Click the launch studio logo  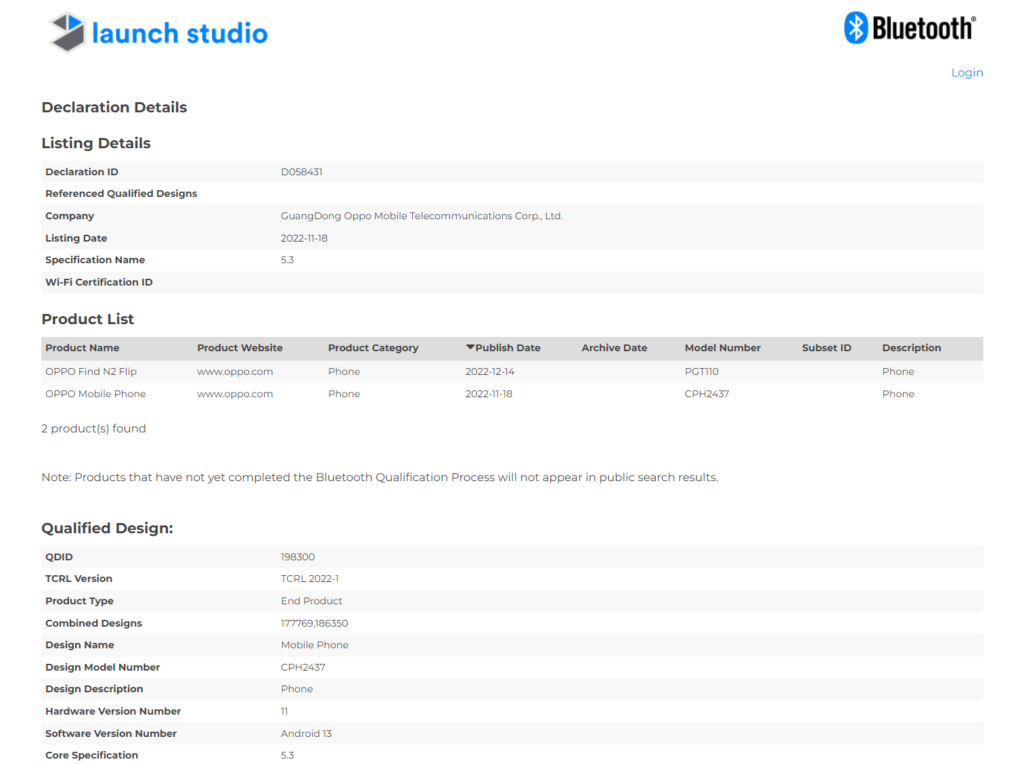tap(158, 32)
